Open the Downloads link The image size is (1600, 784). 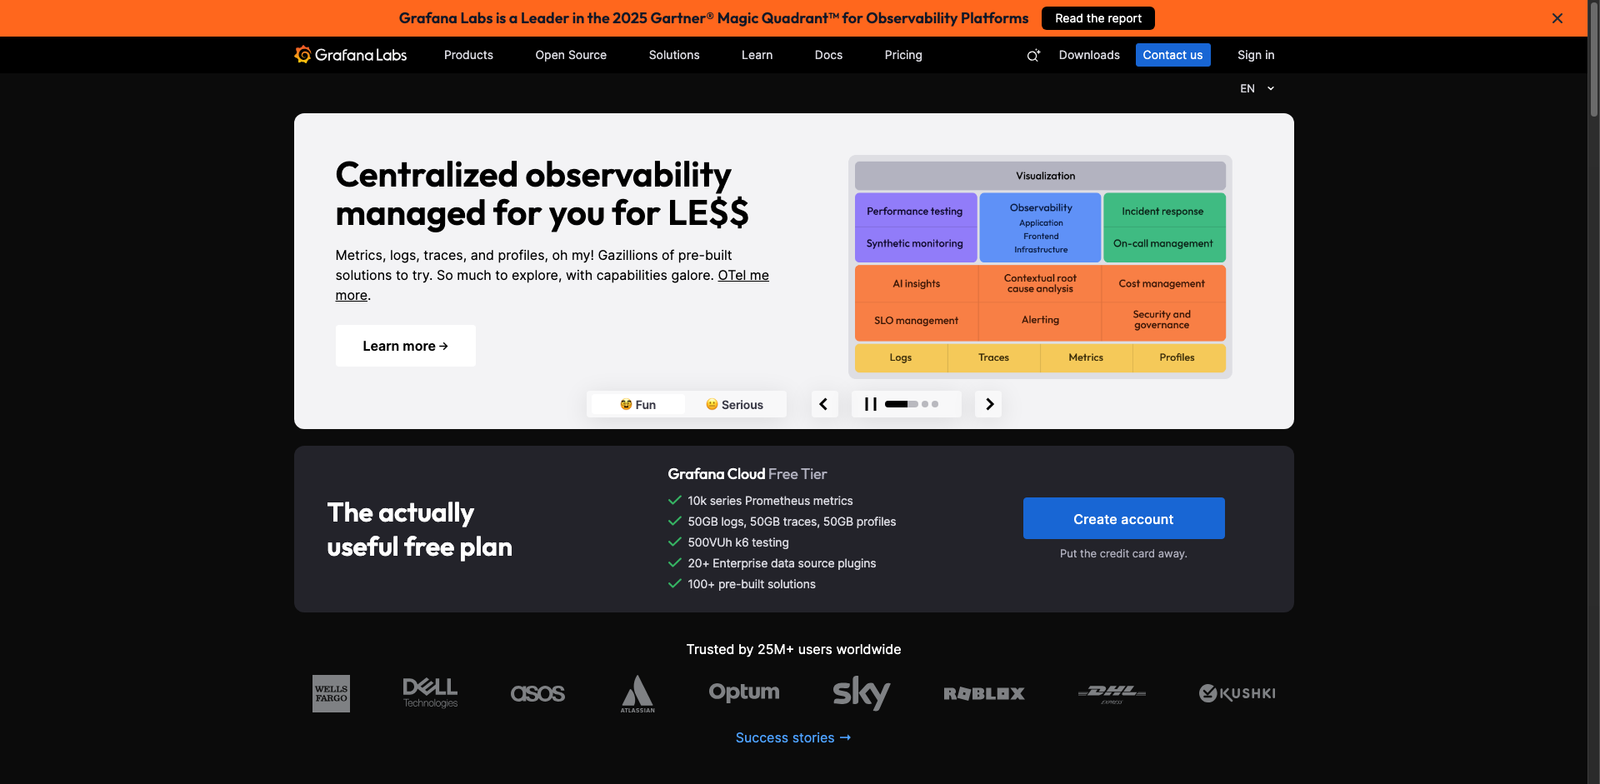(1089, 55)
